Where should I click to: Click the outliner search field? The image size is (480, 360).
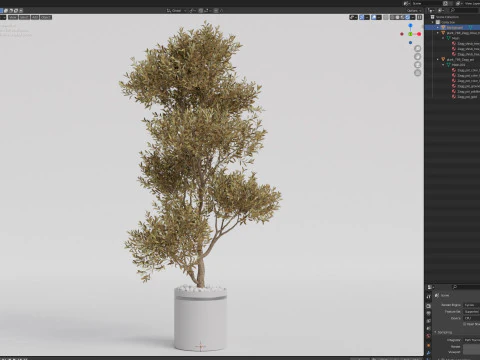[x=463, y=11]
